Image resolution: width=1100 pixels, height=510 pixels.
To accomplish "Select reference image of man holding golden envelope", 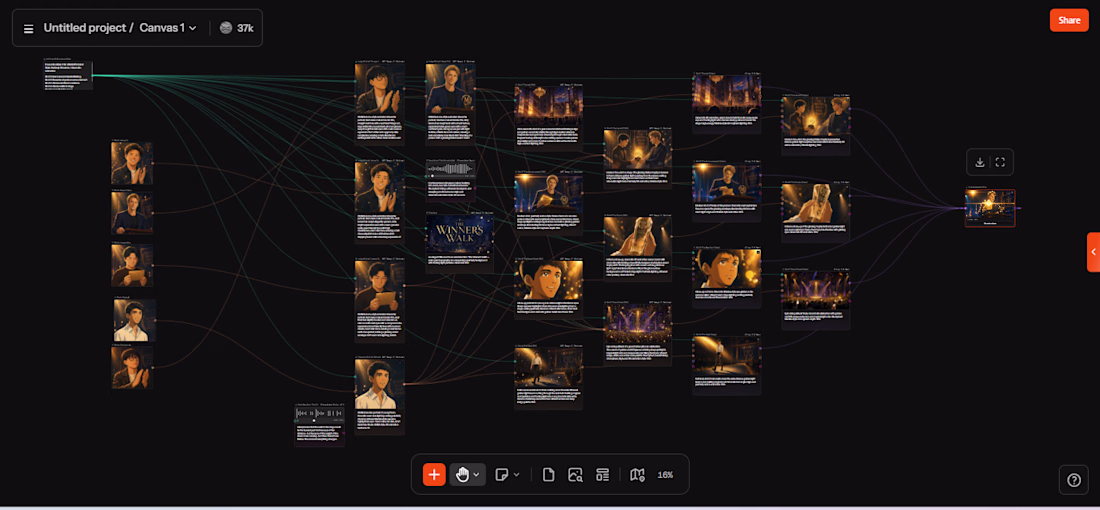I will pos(132,265).
